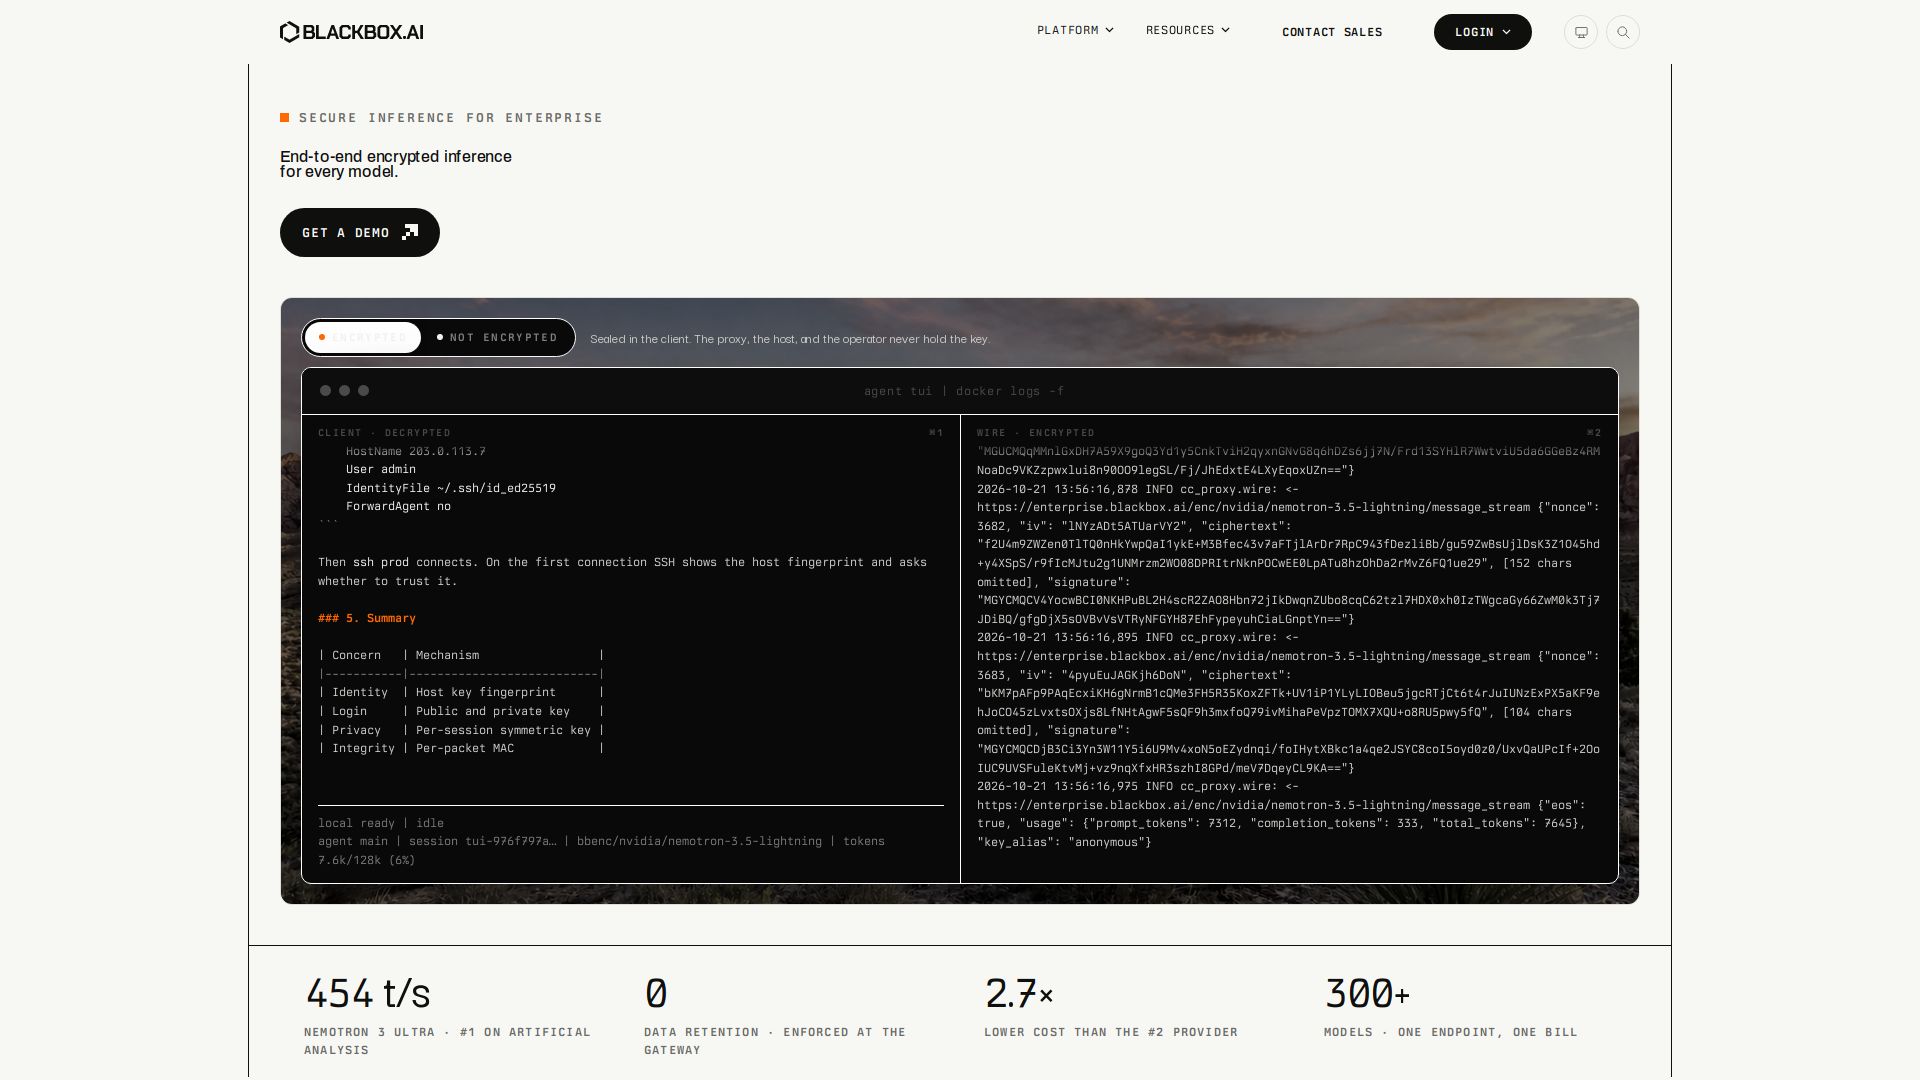Viewport: 1920px width, 1080px height.
Task: Click the 'Per-packet MAC' table cell
Action: (464, 748)
